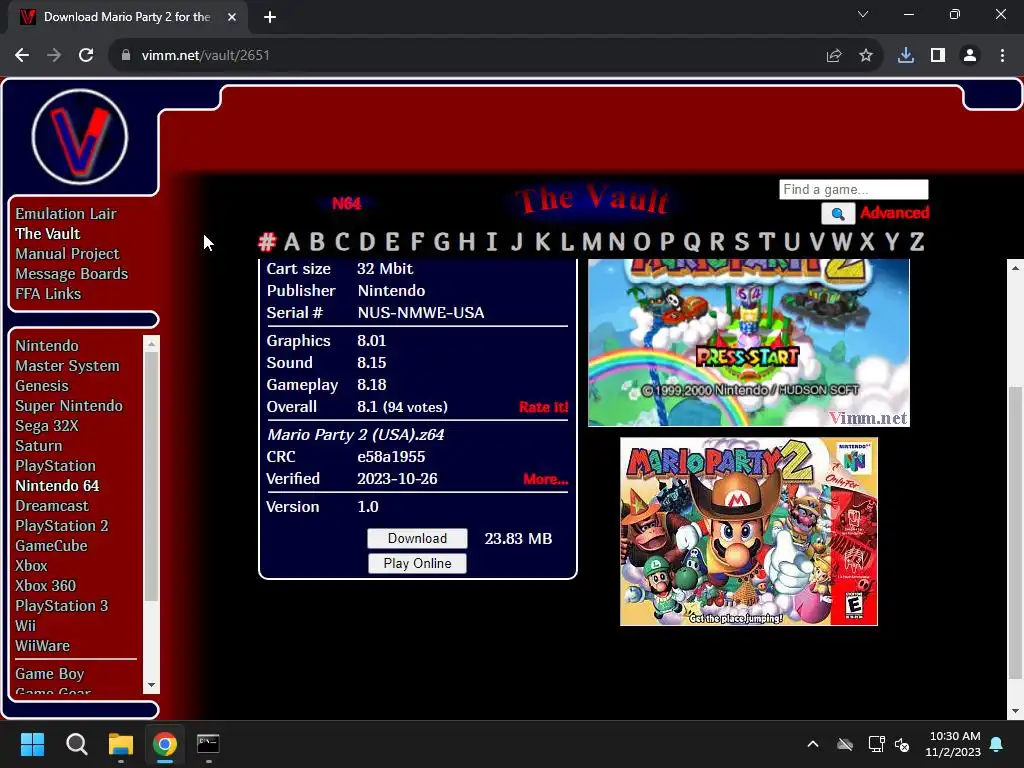Open Message Boards in the sidebar
Viewport: 1024px width, 768px height.
coord(72,274)
